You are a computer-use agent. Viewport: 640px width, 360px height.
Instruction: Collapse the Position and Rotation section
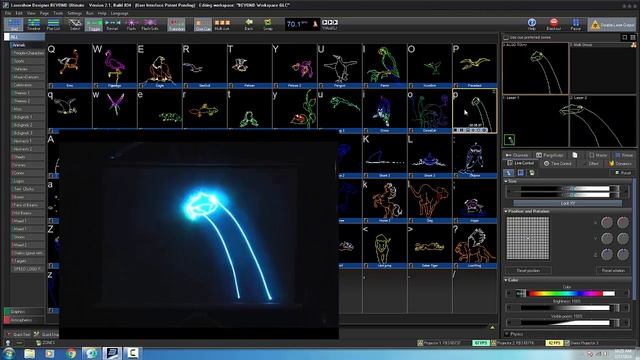[x=506, y=211]
